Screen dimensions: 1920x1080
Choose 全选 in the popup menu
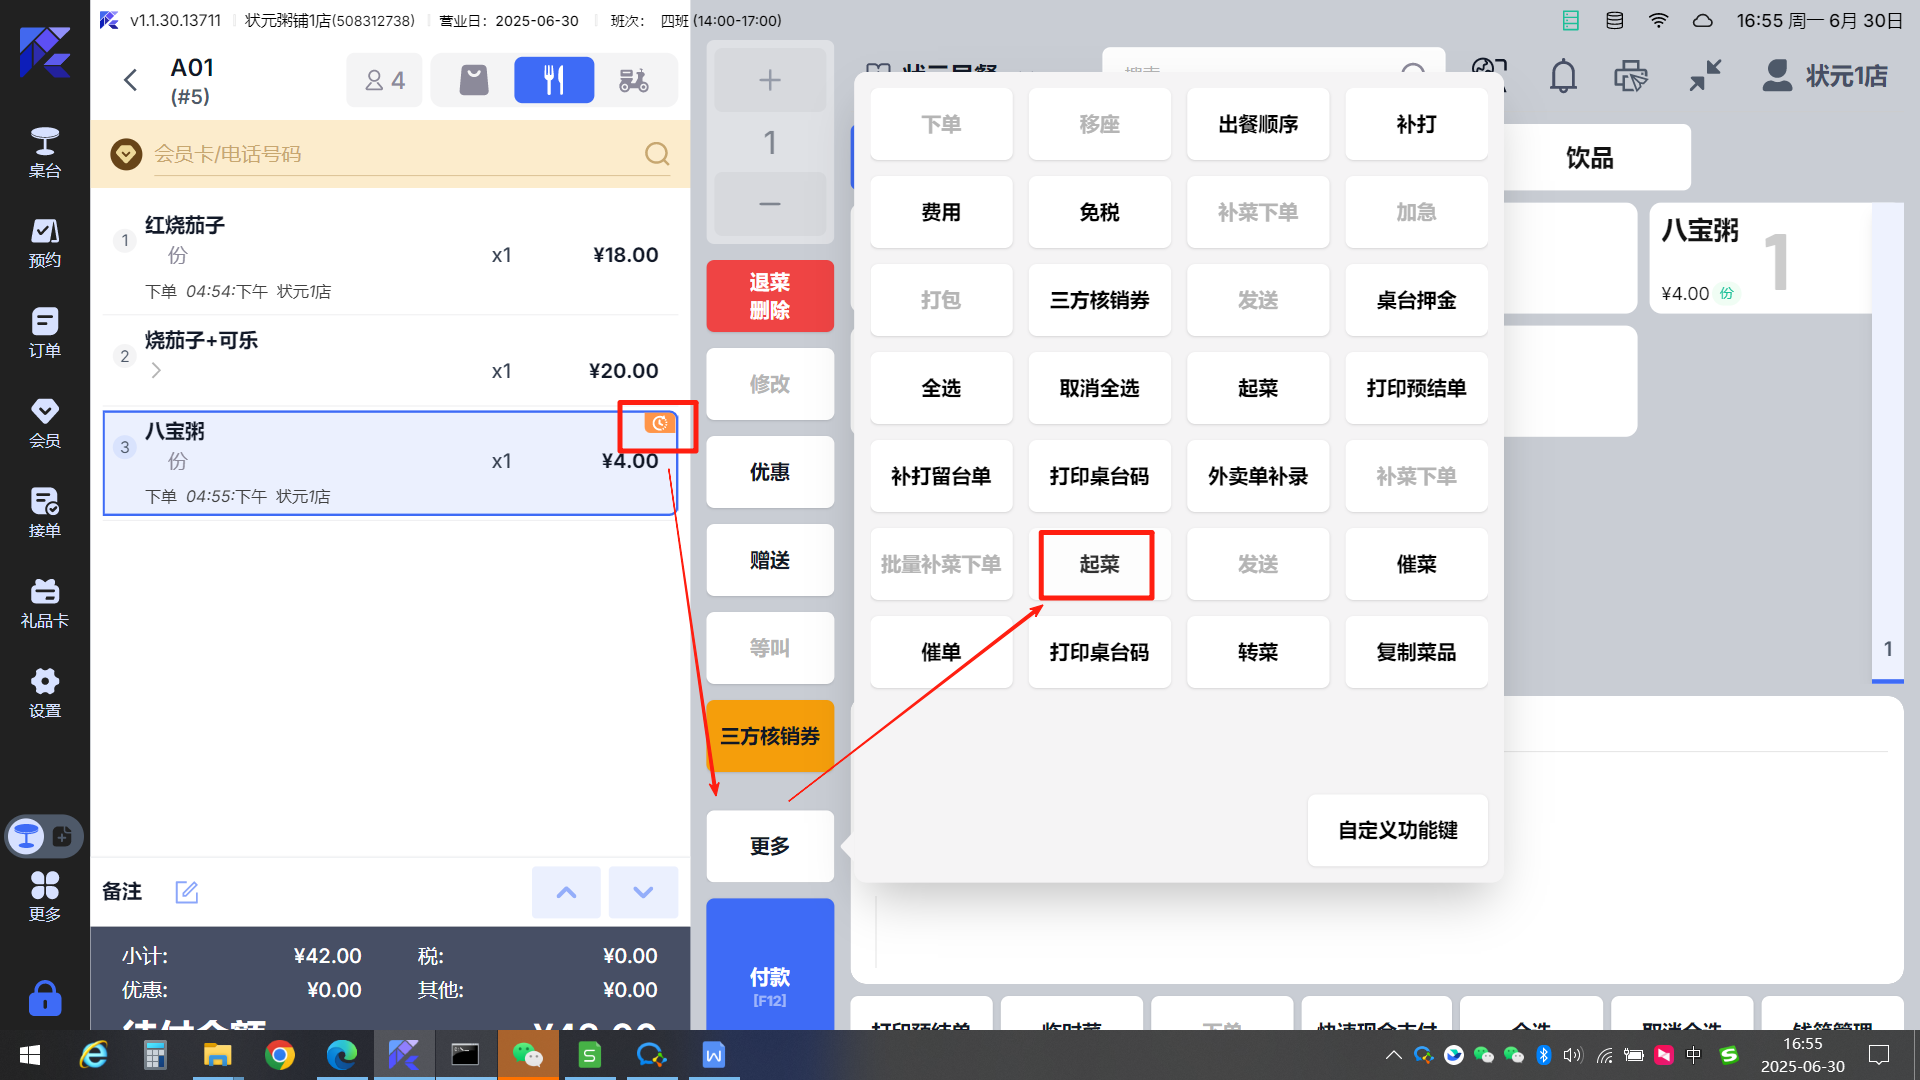(x=941, y=388)
